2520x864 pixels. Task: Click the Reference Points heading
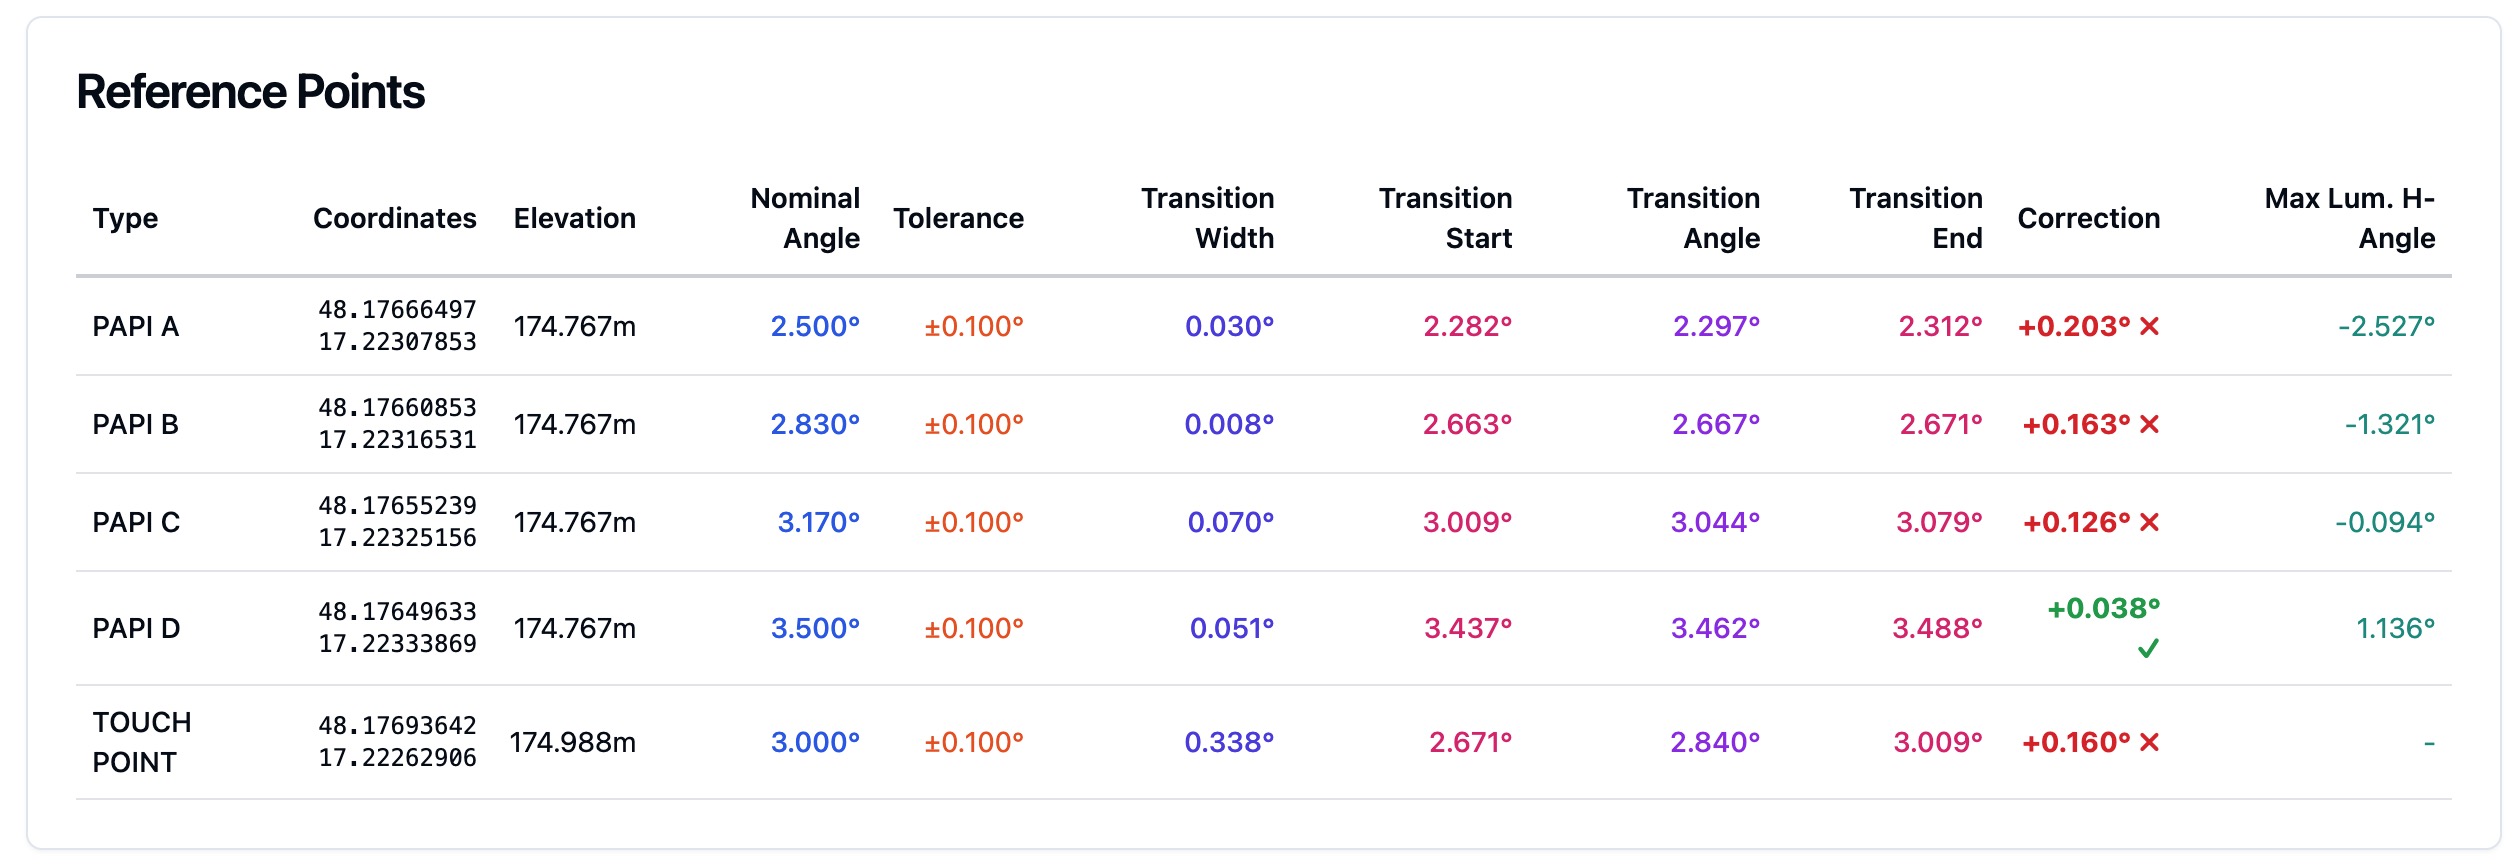[251, 92]
